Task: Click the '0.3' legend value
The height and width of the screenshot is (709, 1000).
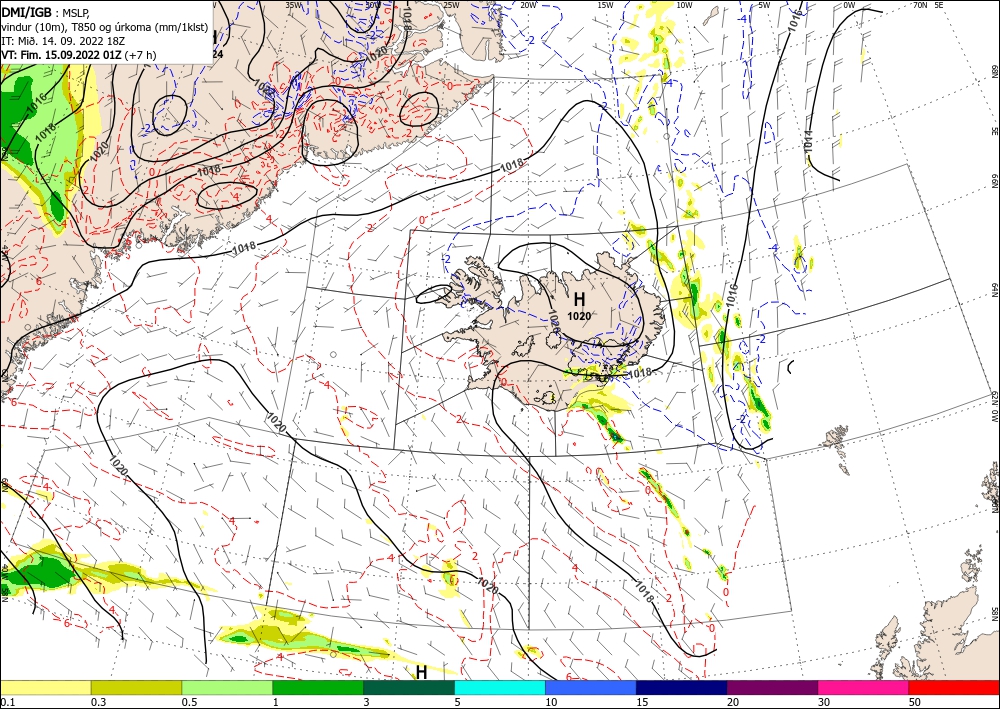Action: pos(98,702)
